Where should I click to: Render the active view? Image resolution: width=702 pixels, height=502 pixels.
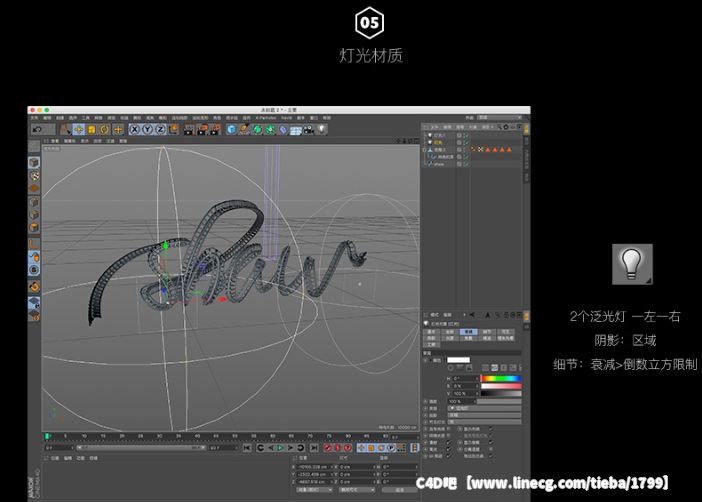click(x=189, y=129)
